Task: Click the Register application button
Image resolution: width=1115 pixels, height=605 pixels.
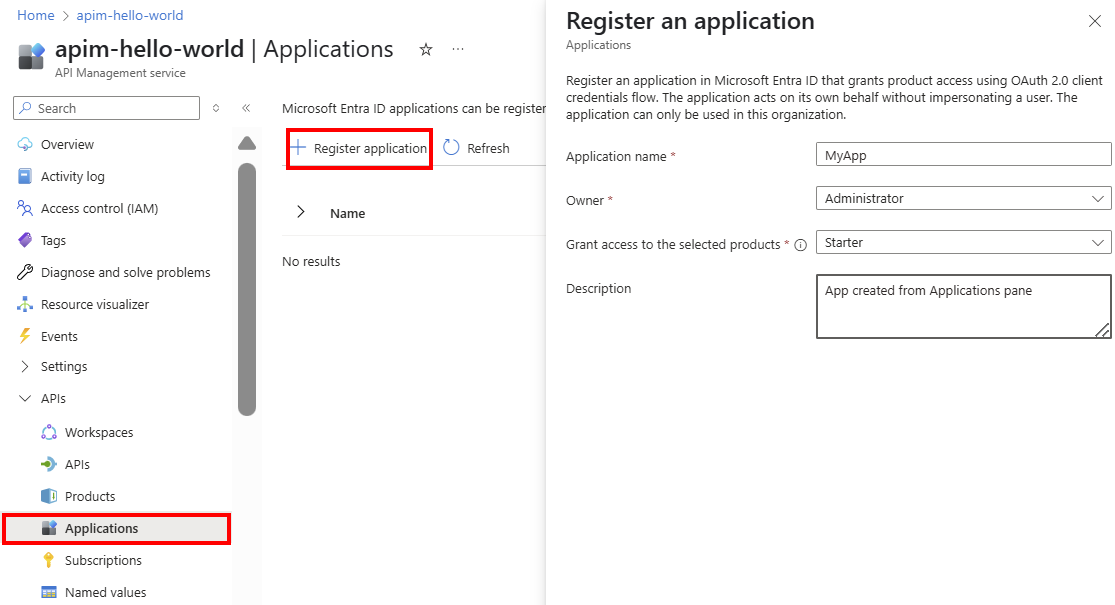Action: (358, 147)
